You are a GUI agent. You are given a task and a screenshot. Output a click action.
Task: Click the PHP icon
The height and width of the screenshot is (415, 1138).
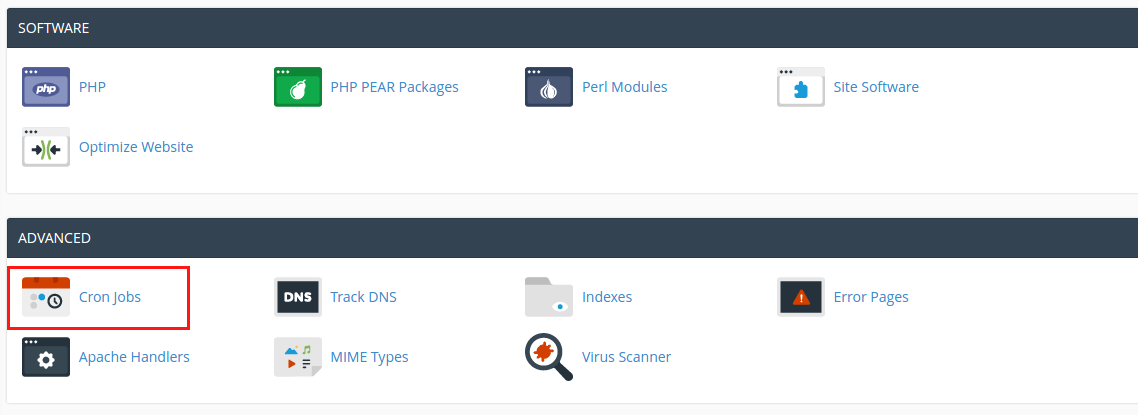click(x=46, y=87)
